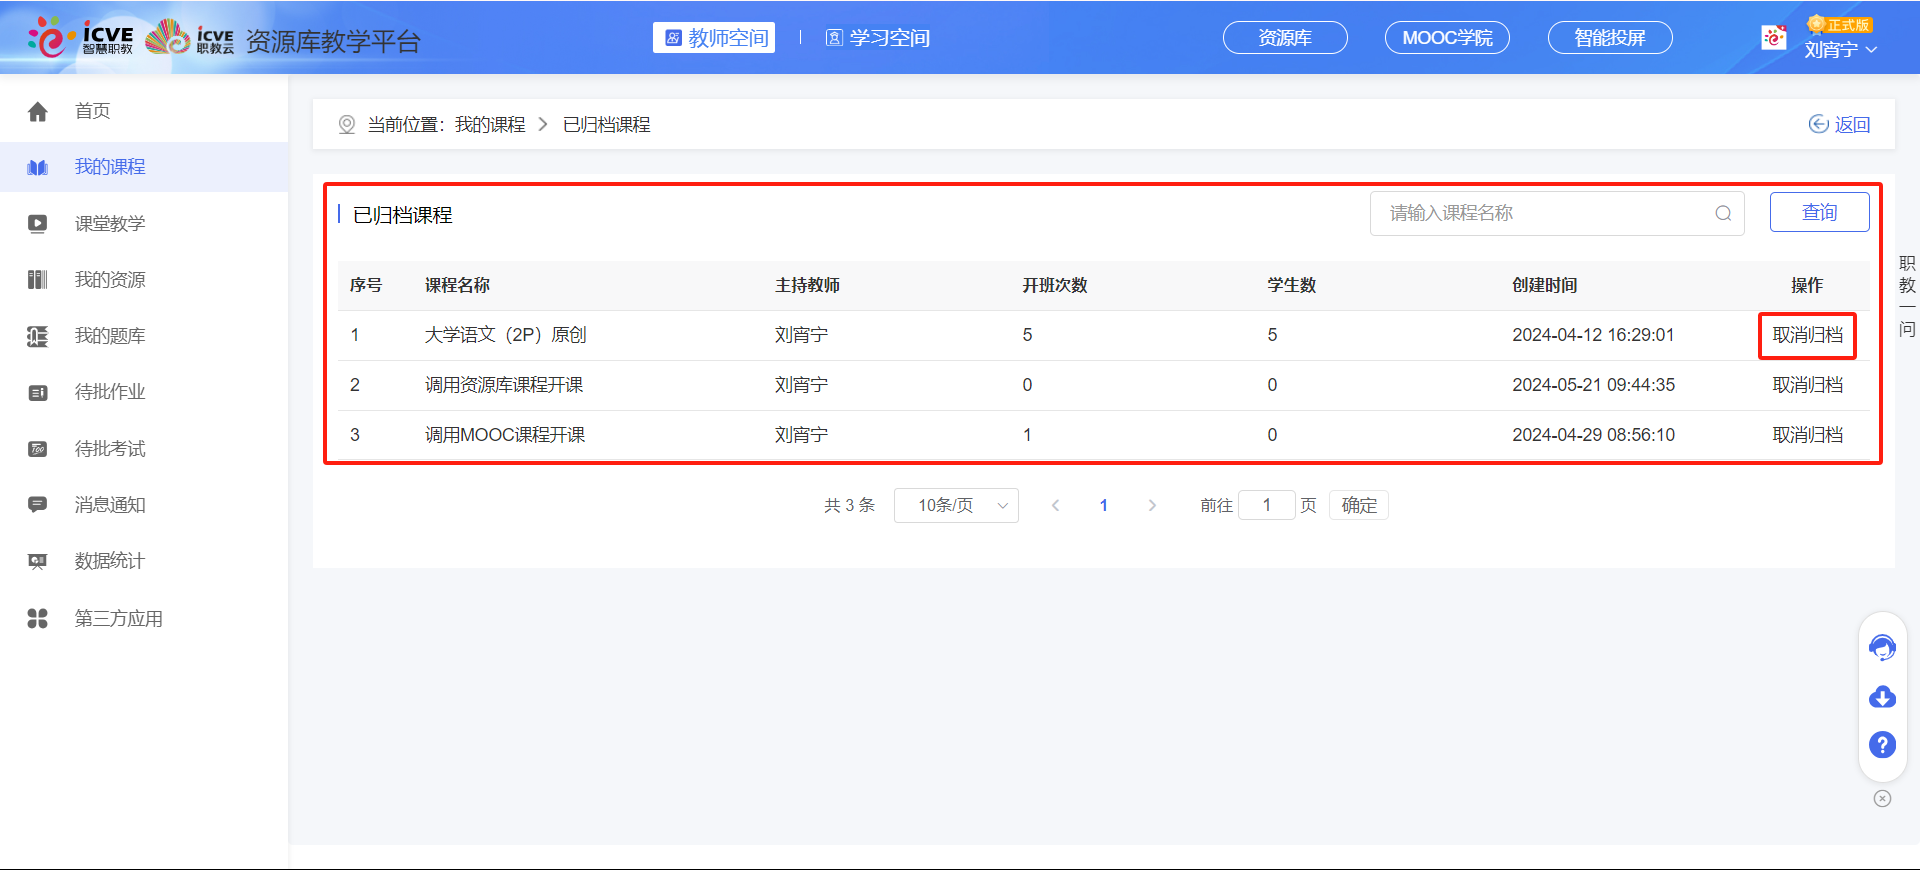The height and width of the screenshot is (870, 1920).
Task: Open 消息通知 from the sidebar
Action: coord(110,505)
